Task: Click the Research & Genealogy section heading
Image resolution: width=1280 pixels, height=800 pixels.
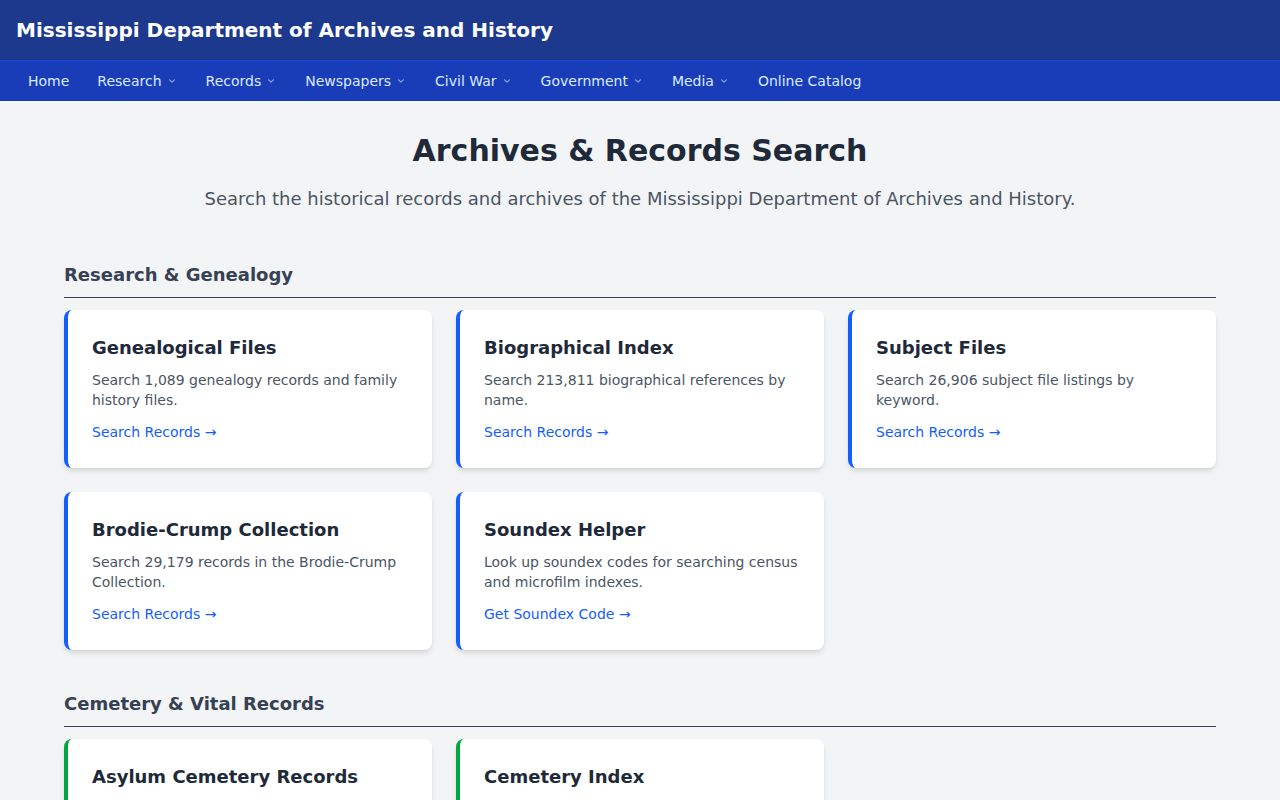Action: tap(178, 275)
